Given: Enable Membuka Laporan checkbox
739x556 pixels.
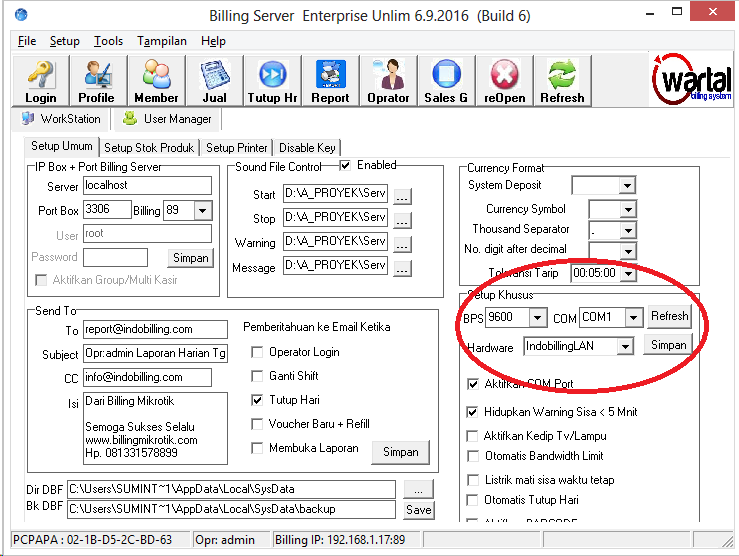Looking at the screenshot, I should [x=257, y=448].
